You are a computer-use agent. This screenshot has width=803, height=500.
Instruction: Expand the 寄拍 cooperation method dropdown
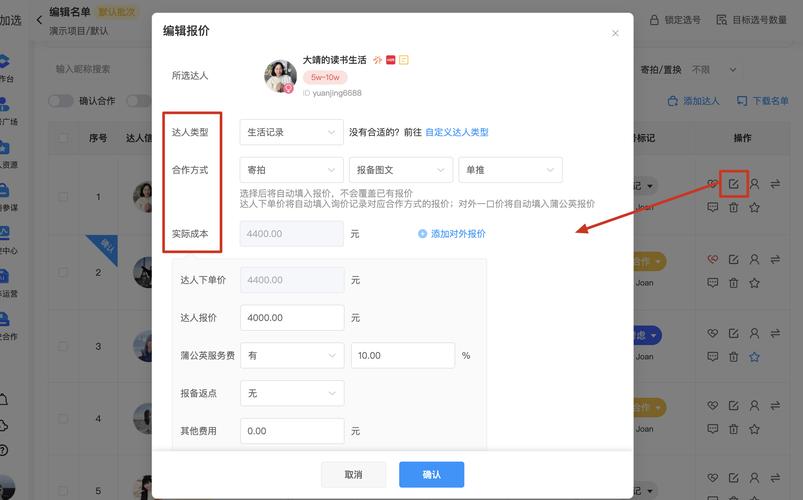[291, 170]
